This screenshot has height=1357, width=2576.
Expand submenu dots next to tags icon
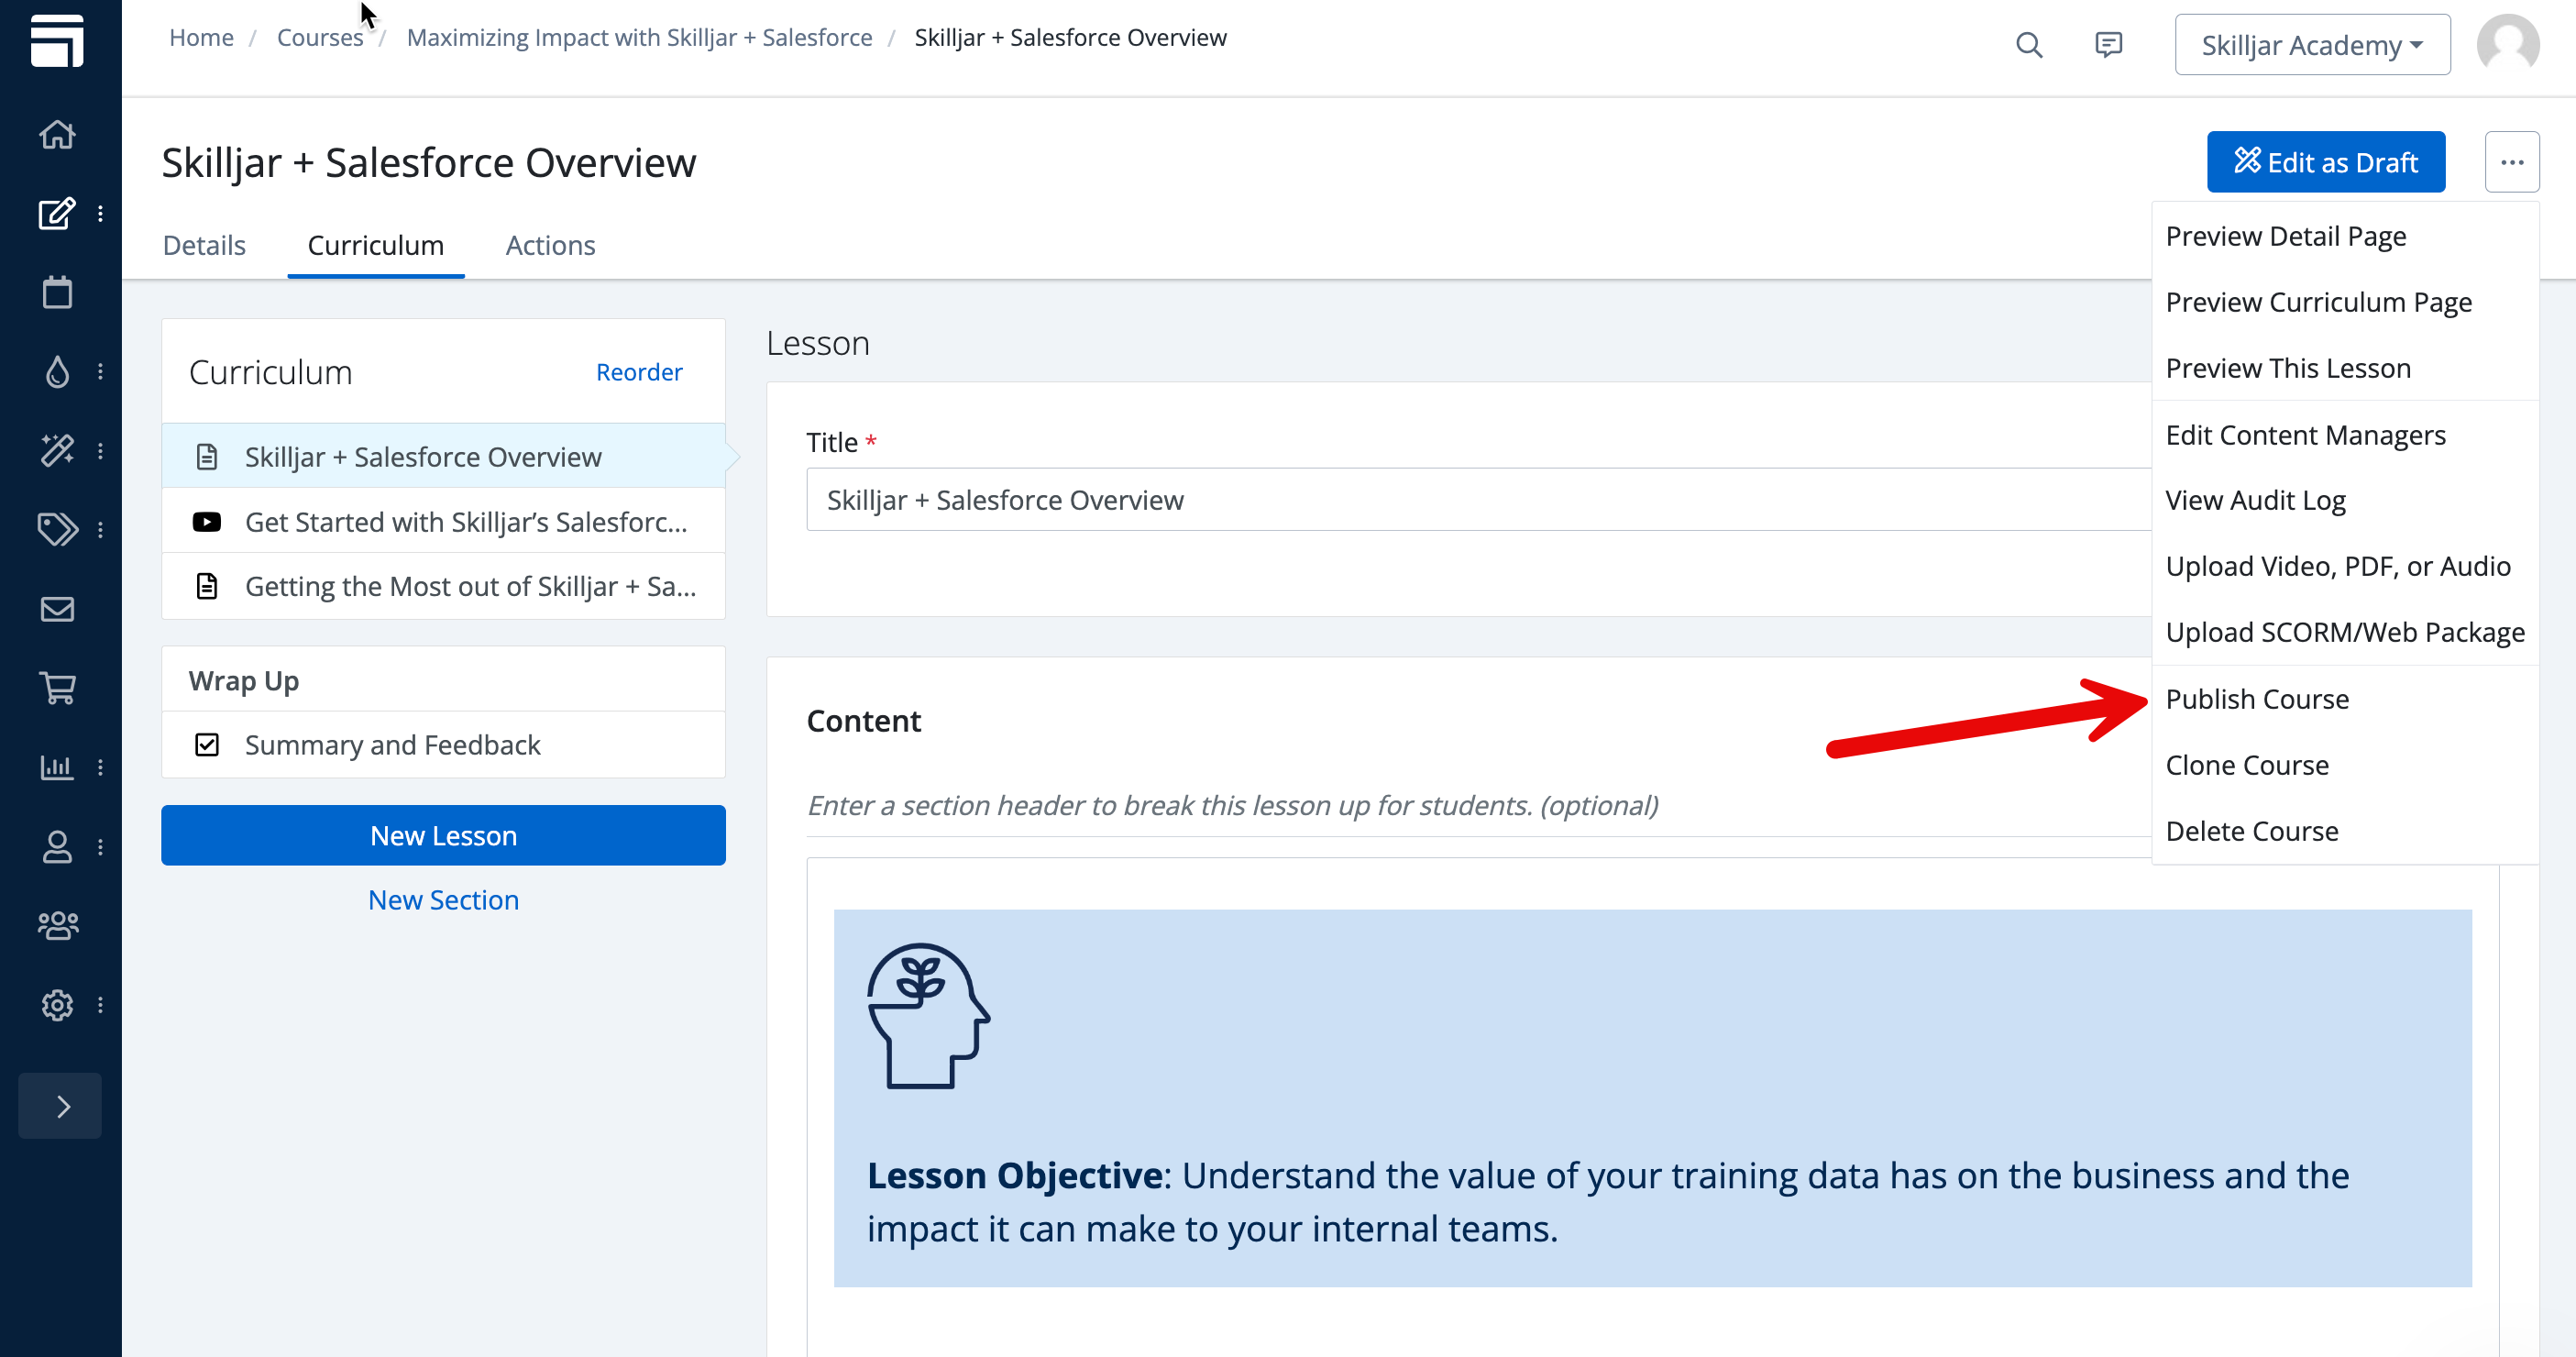(100, 530)
